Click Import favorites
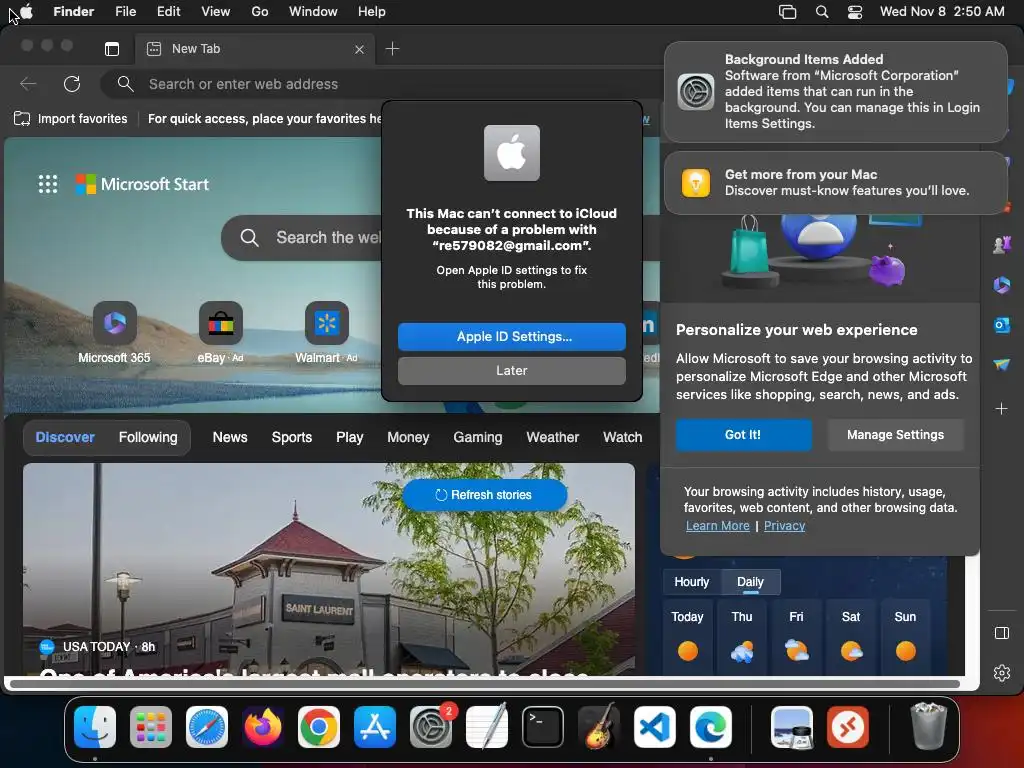1024x768 pixels. [x=71, y=119]
